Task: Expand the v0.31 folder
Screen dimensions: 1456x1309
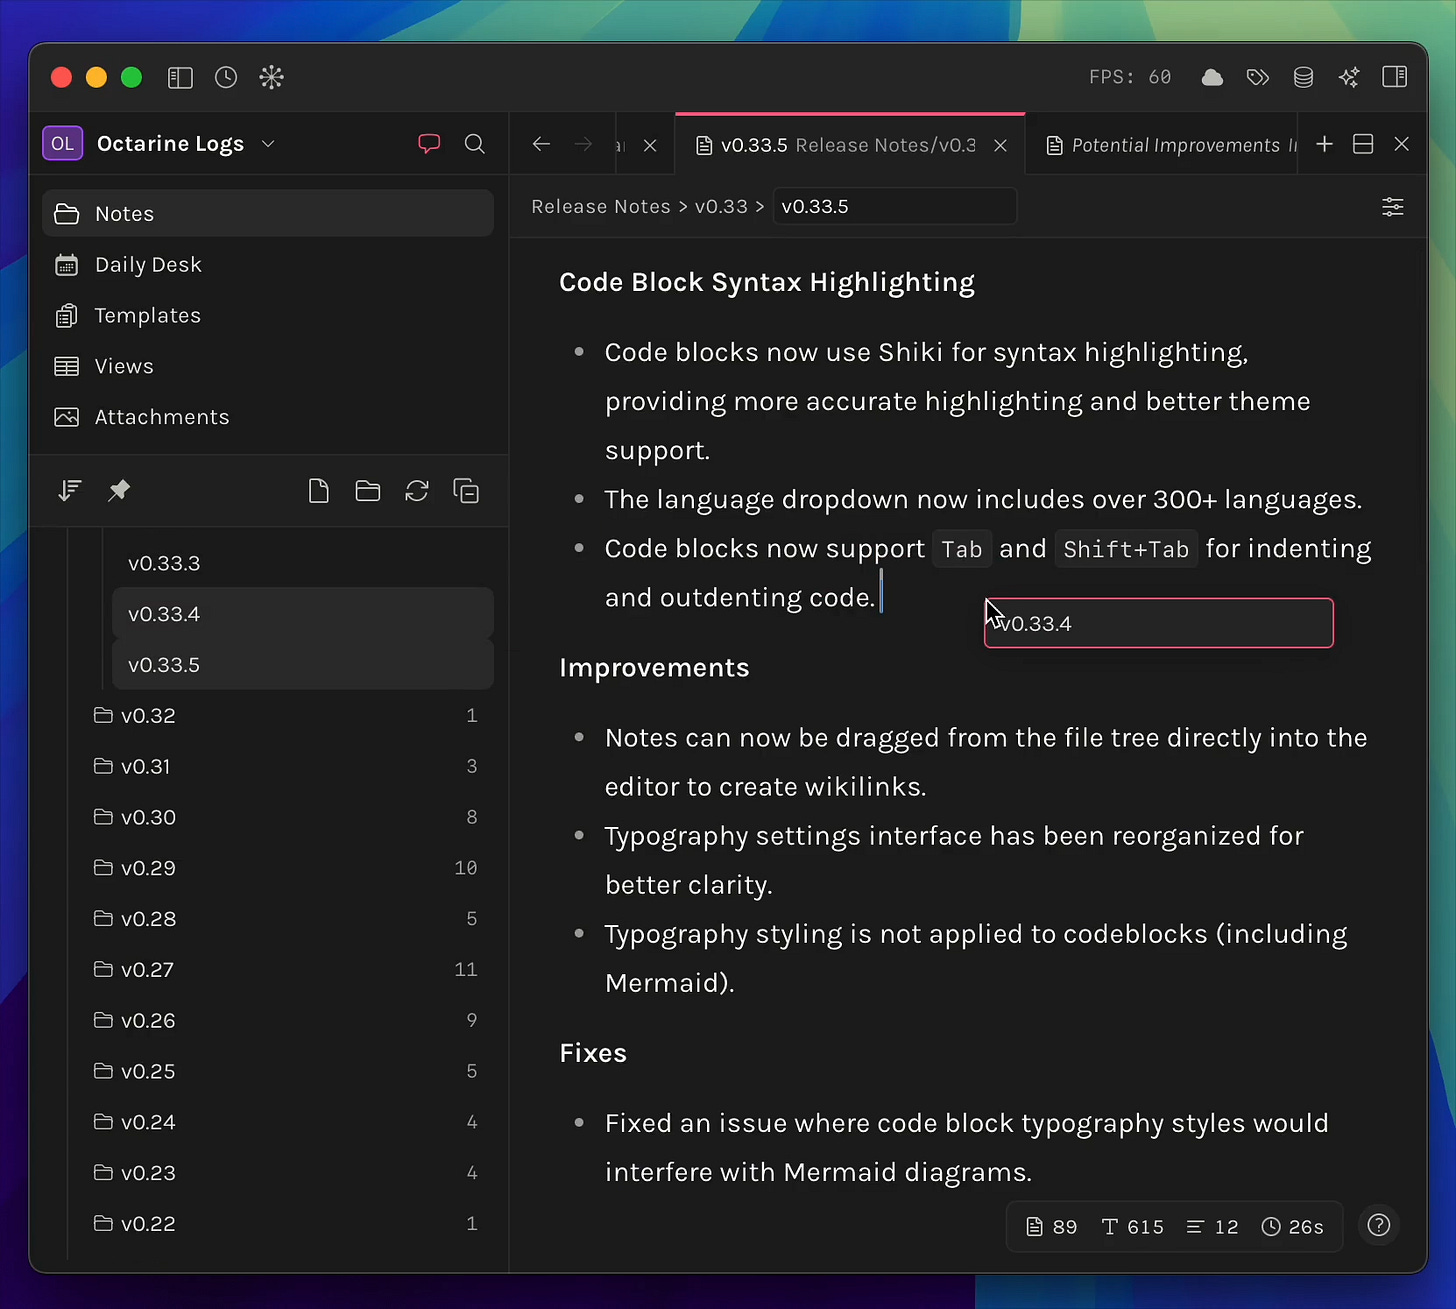Action: tap(286, 767)
